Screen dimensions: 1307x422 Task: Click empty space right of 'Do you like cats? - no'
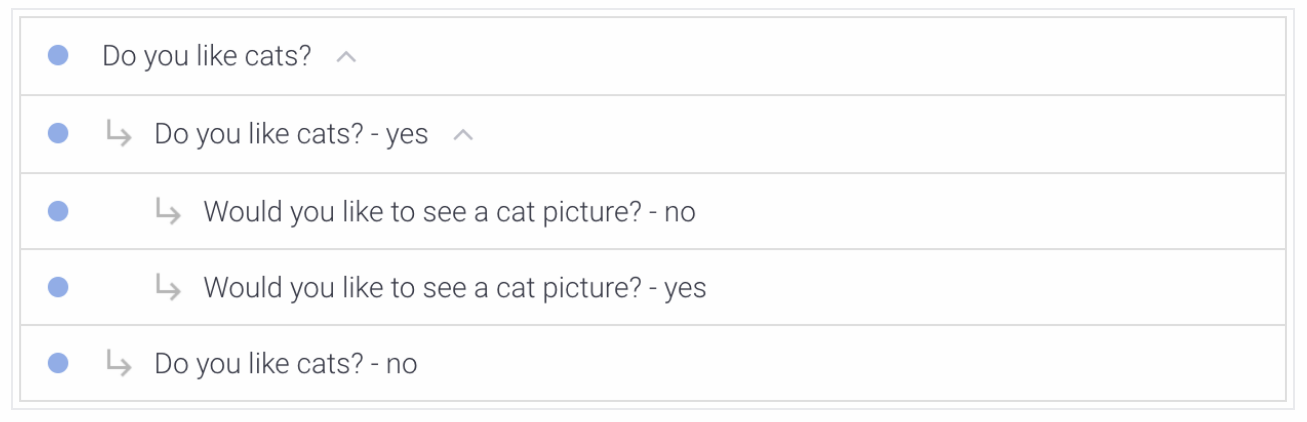pos(850,364)
